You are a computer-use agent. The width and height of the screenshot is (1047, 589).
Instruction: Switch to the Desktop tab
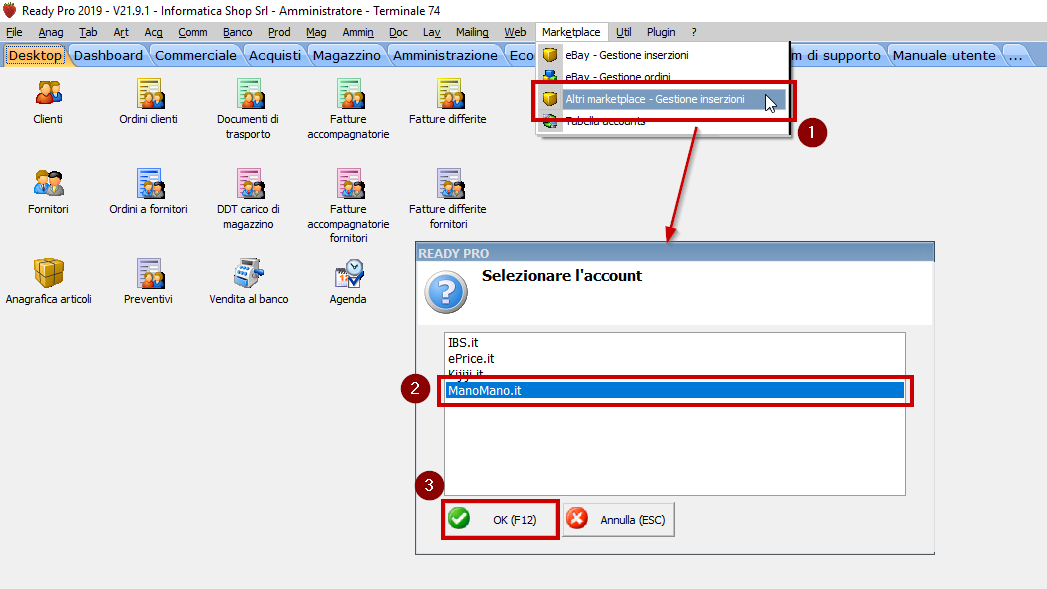35,55
